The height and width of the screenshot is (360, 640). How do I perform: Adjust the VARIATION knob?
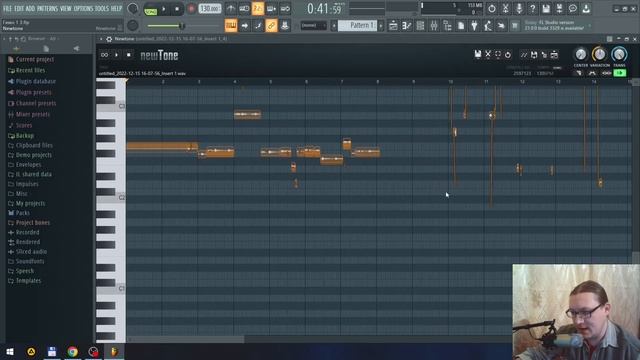[600, 54]
